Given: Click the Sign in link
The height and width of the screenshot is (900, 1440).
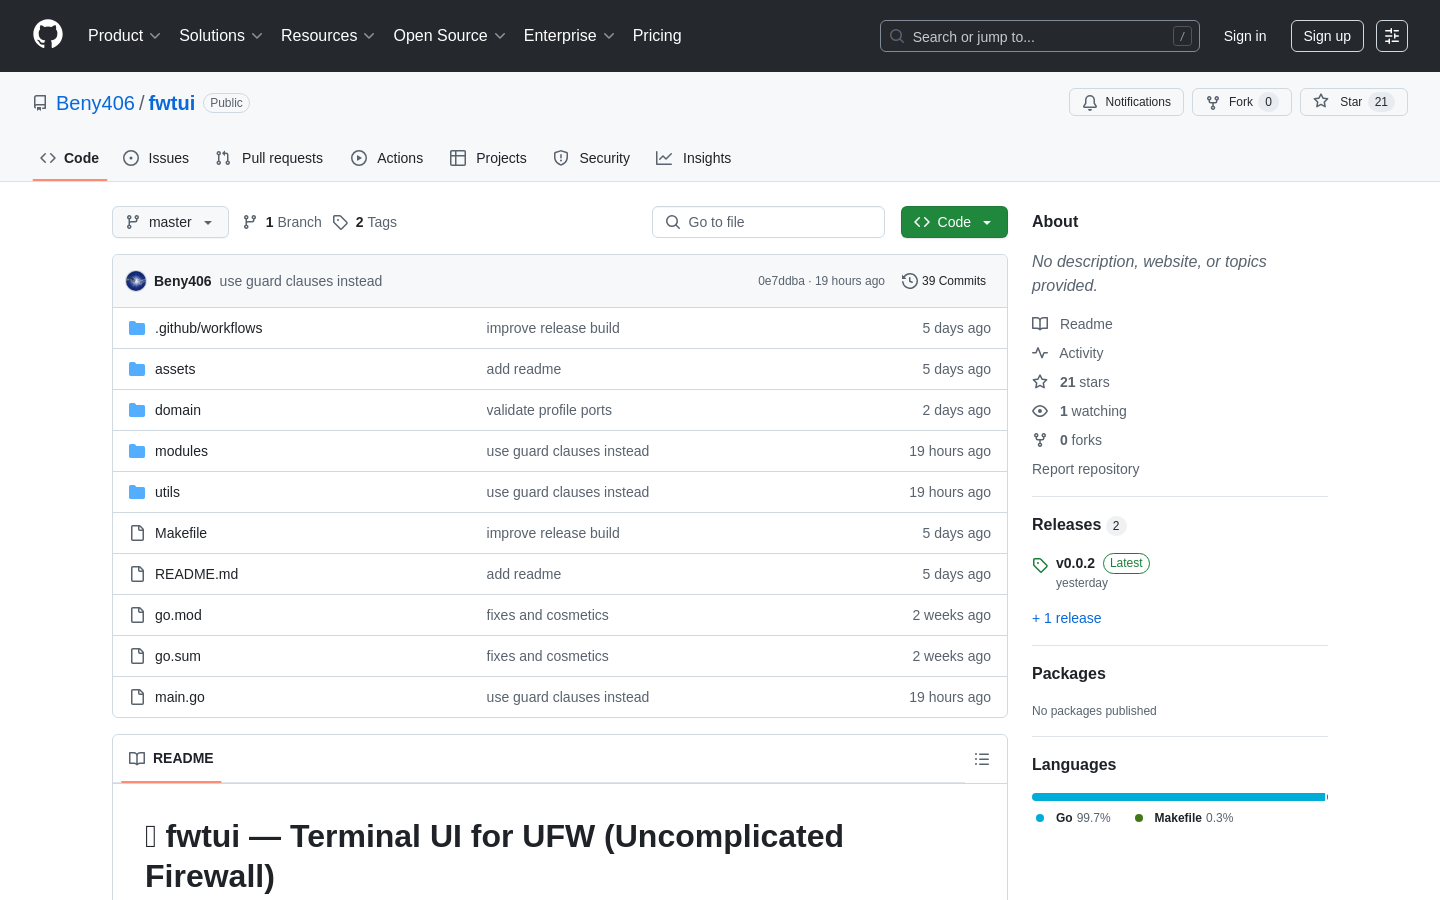Looking at the screenshot, I should [1245, 36].
